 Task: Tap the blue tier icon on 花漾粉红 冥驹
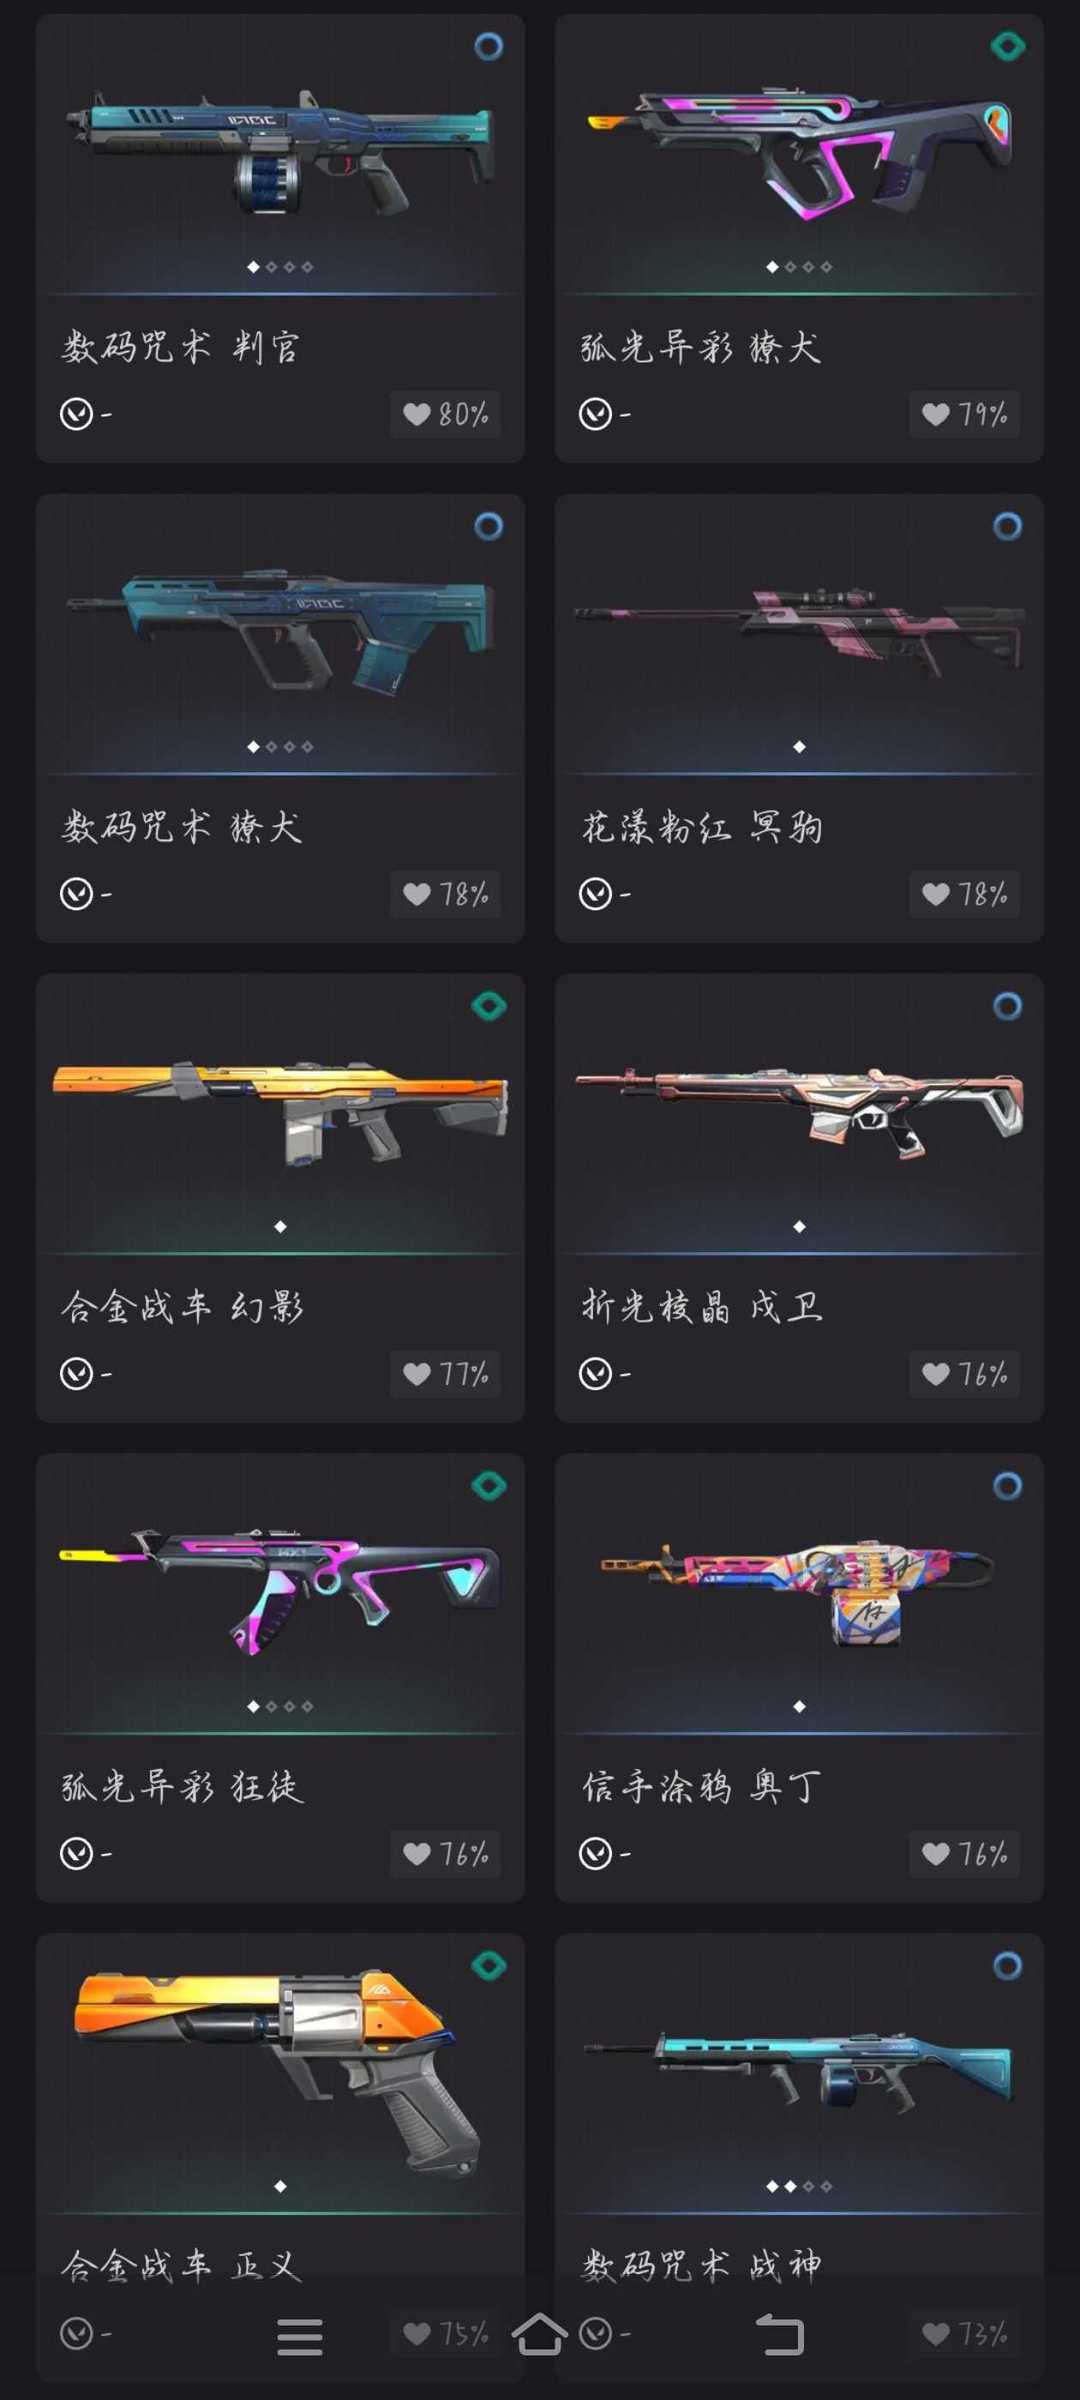point(1007,526)
